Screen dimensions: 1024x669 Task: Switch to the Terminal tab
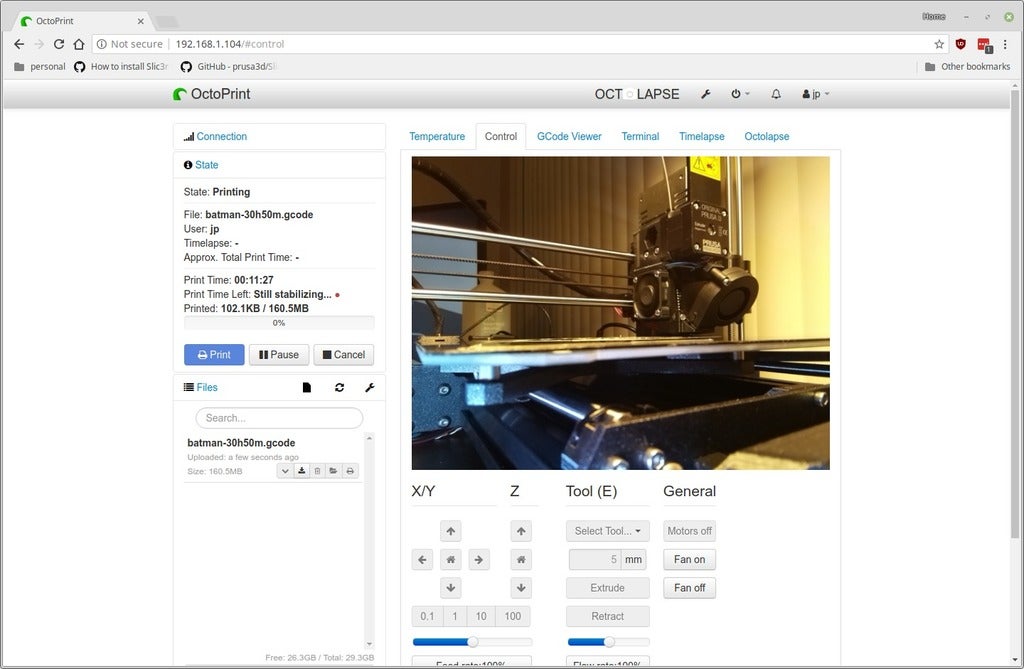(640, 136)
